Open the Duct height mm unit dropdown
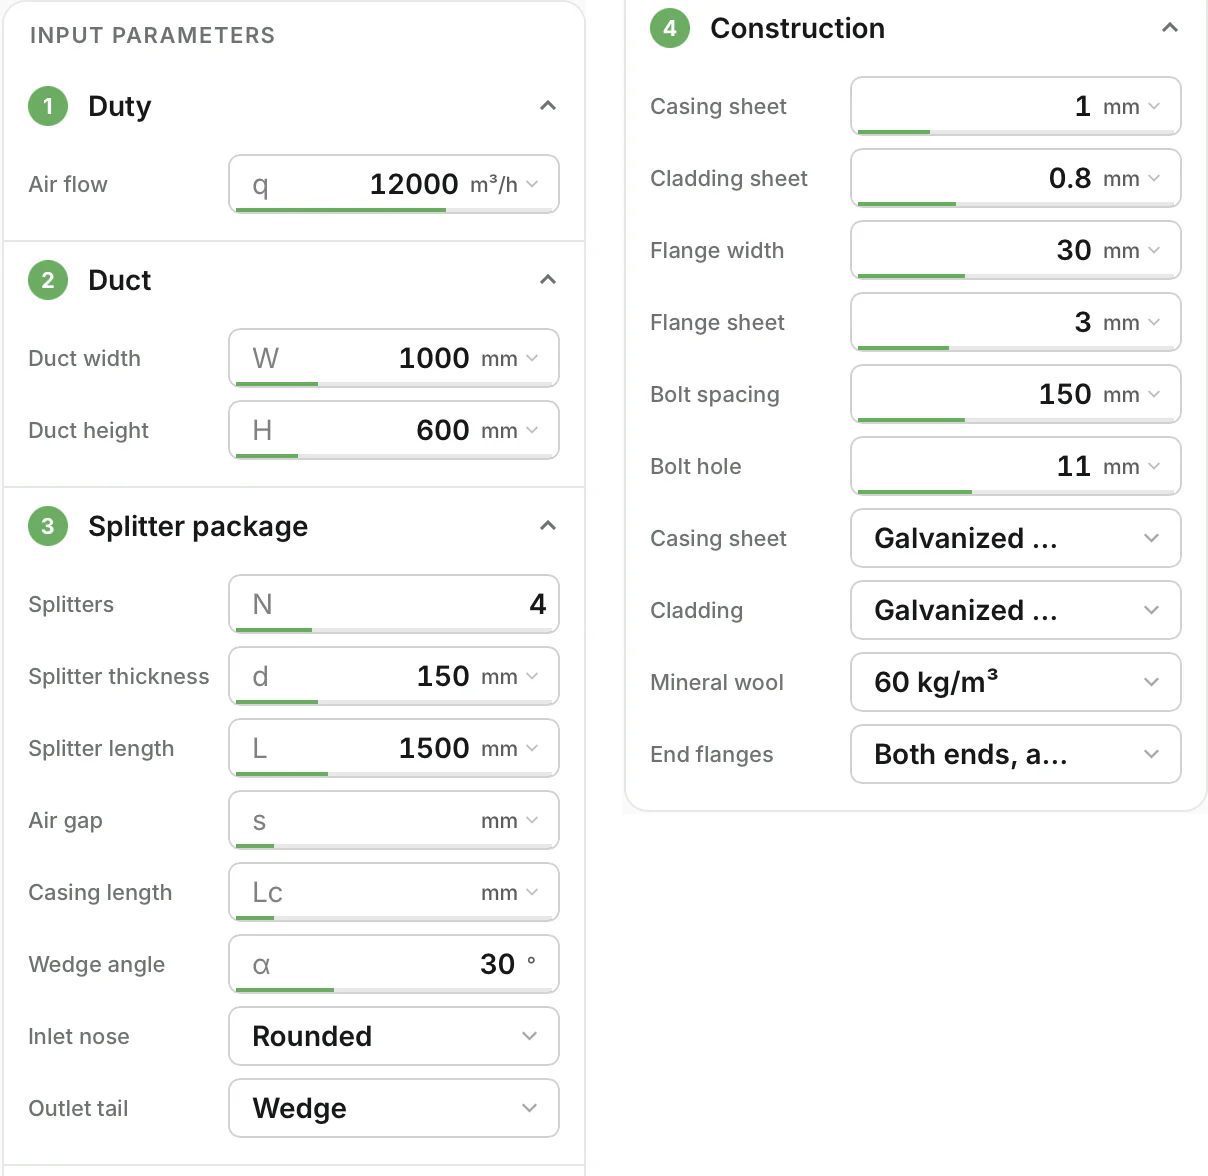Image resolution: width=1208 pixels, height=1176 pixels. [x=510, y=430]
